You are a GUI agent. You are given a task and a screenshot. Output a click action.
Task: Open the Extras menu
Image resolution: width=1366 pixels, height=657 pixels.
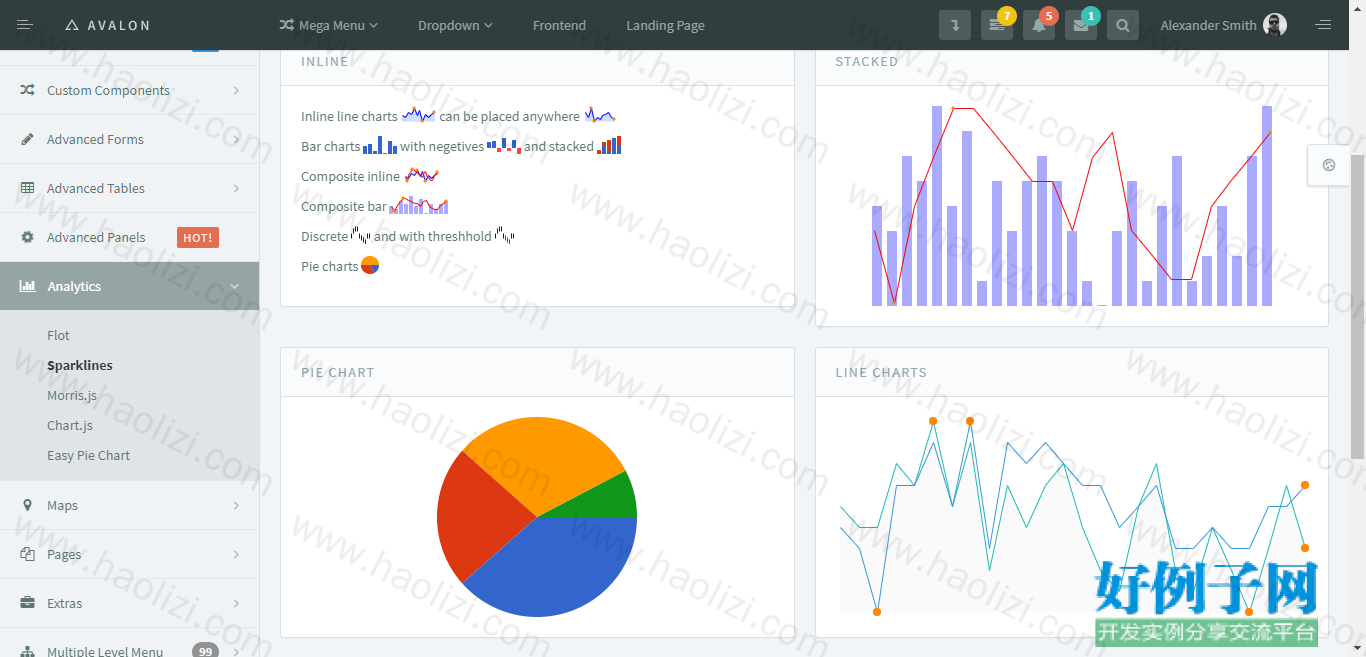point(130,603)
